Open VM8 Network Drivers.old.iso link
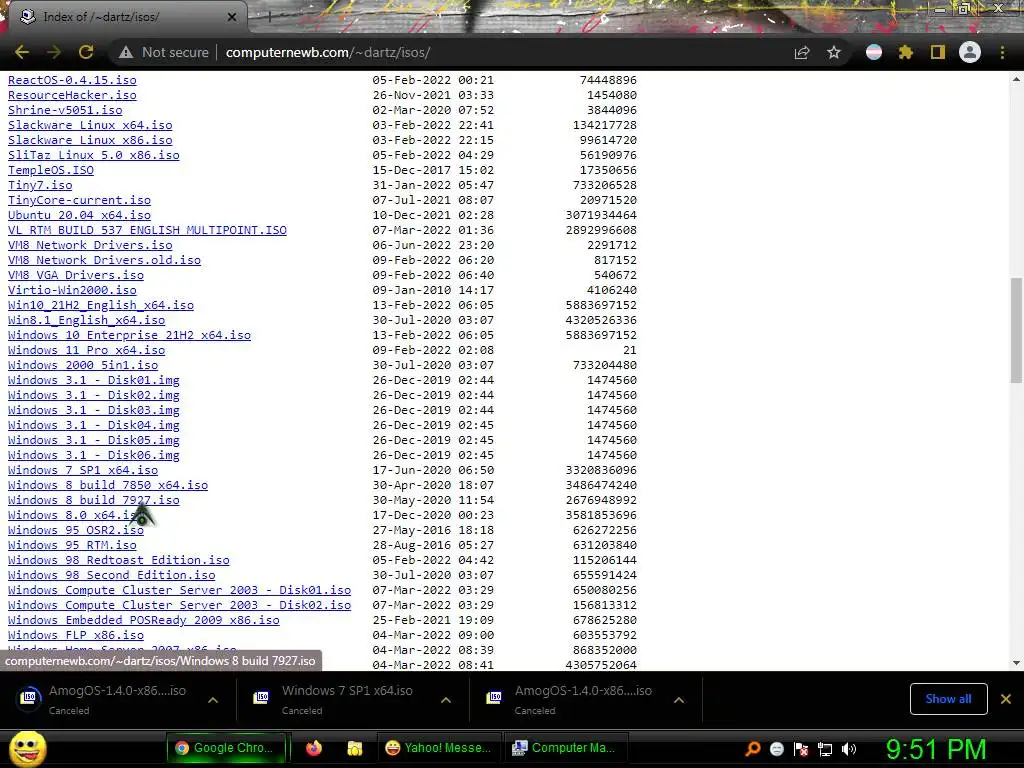This screenshot has width=1024, height=768. click(104, 261)
